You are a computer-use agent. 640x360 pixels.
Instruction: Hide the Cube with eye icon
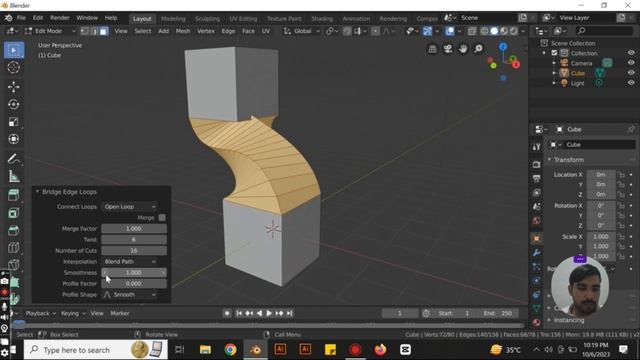coord(631,73)
